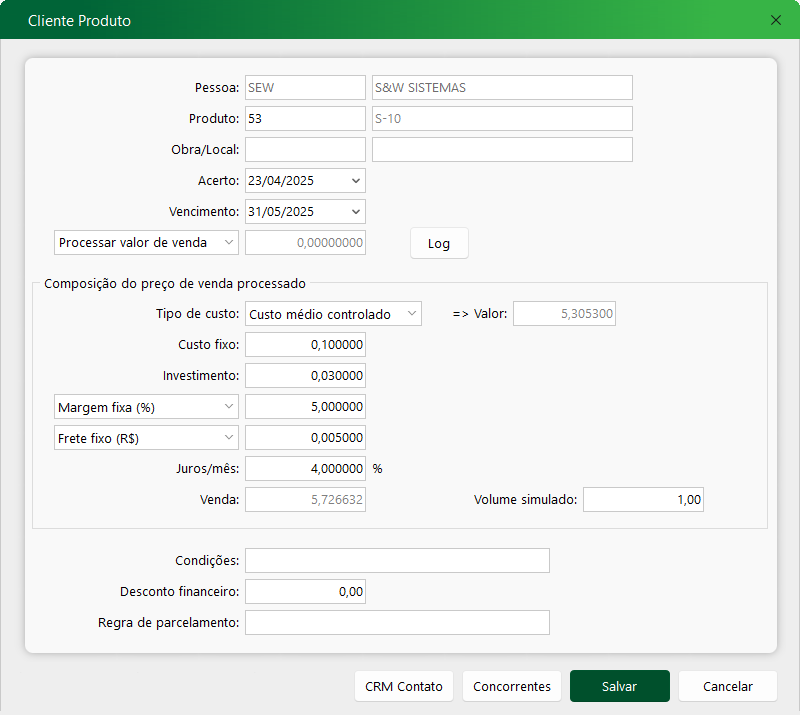Open the Concorrentes button
Screen dimensions: 800x715
[512, 686]
